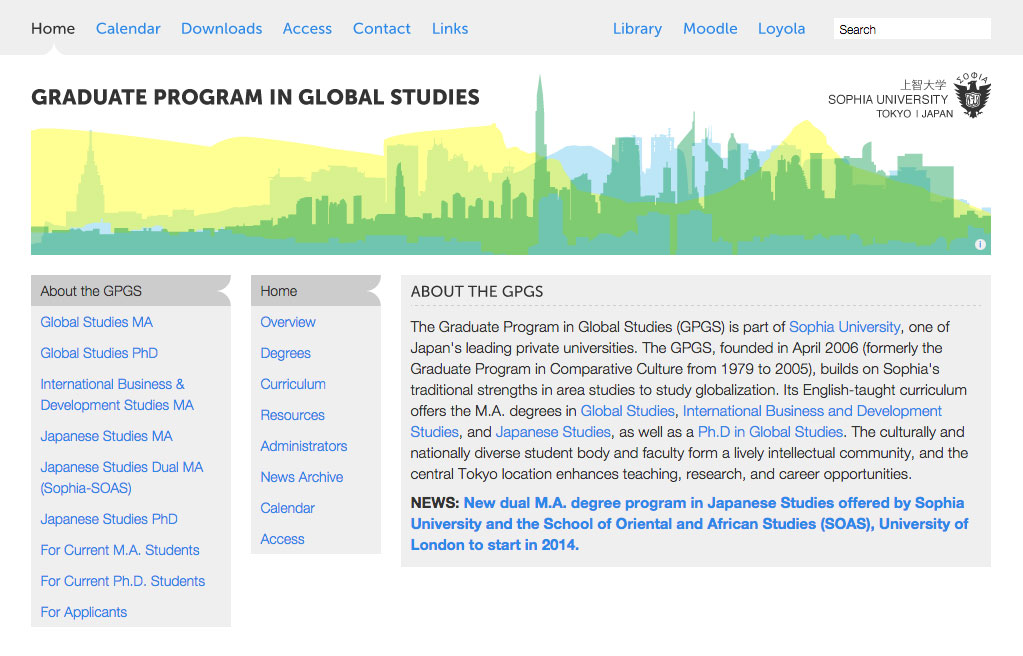1023x656 pixels.
Task: Select the About the GPGS sidebar header
Action: 130,291
